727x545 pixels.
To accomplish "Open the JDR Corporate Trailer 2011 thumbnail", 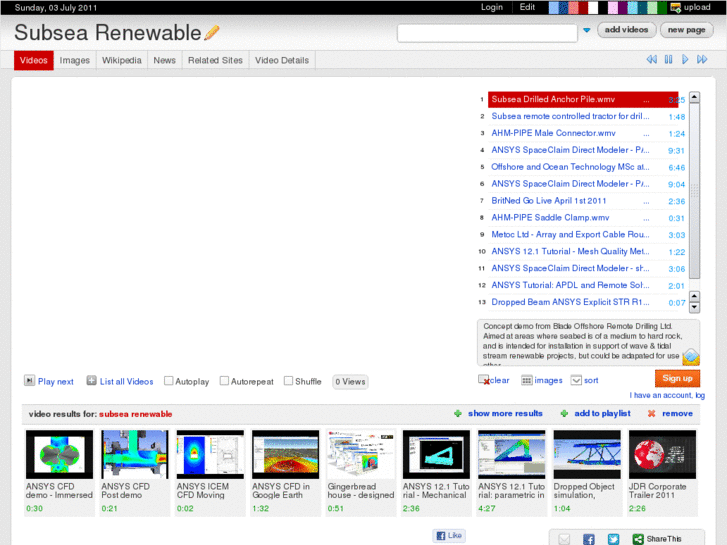I will [x=662, y=455].
